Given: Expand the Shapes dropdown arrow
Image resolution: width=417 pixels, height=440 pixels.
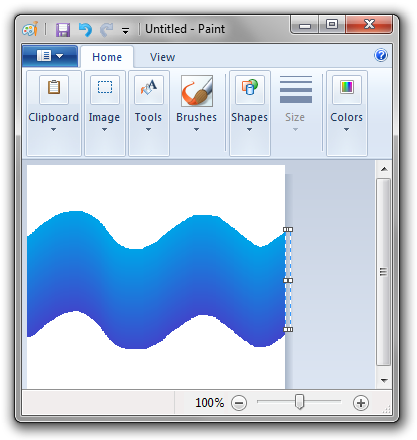Looking at the screenshot, I should pos(249,129).
